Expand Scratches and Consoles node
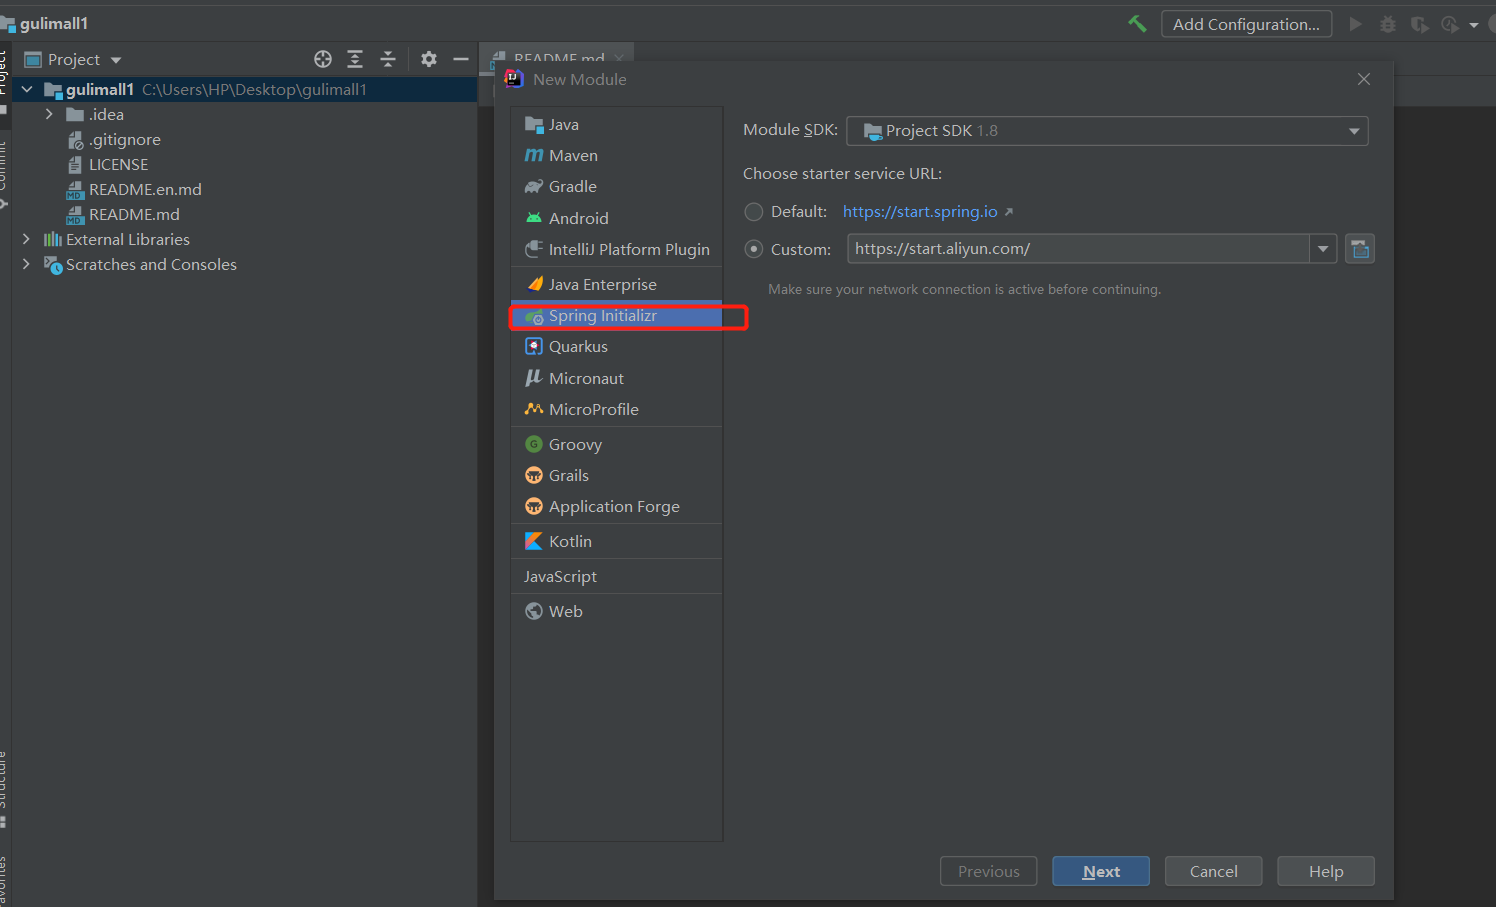The height and width of the screenshot is (907, 1496). pyautogui.click(x=27, y=264)
